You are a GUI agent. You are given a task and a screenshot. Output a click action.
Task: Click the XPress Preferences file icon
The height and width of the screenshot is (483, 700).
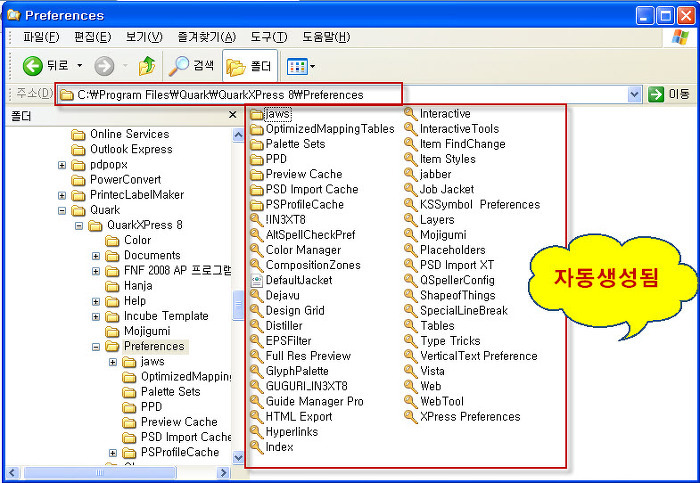click(x=411, y=416)
